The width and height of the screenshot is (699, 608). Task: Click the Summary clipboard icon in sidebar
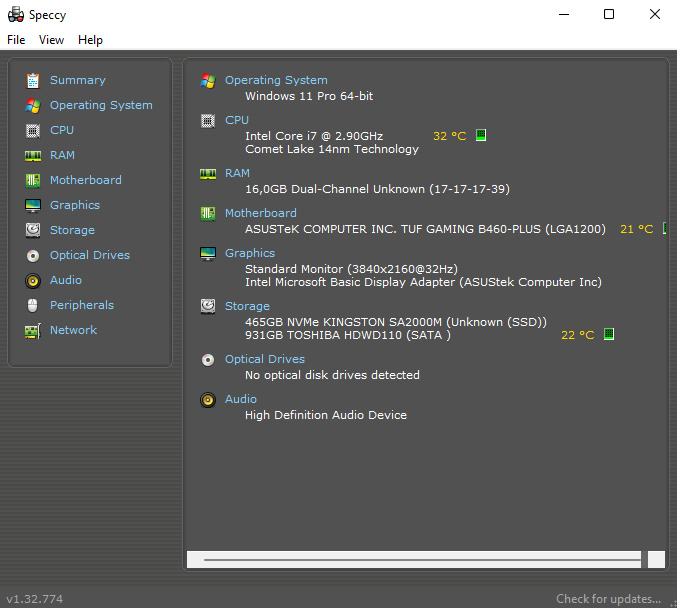click(x=33, y=80)
